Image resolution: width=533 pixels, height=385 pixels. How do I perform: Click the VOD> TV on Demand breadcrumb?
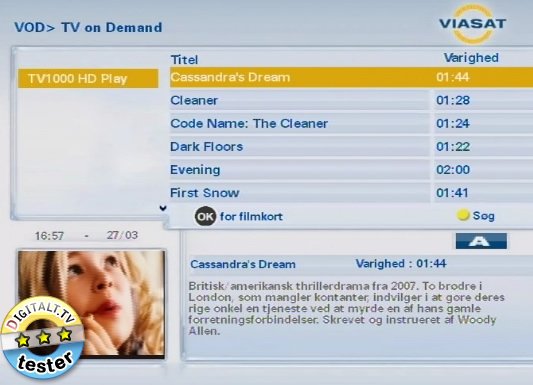pyautogui.click(x=88, y=28)
